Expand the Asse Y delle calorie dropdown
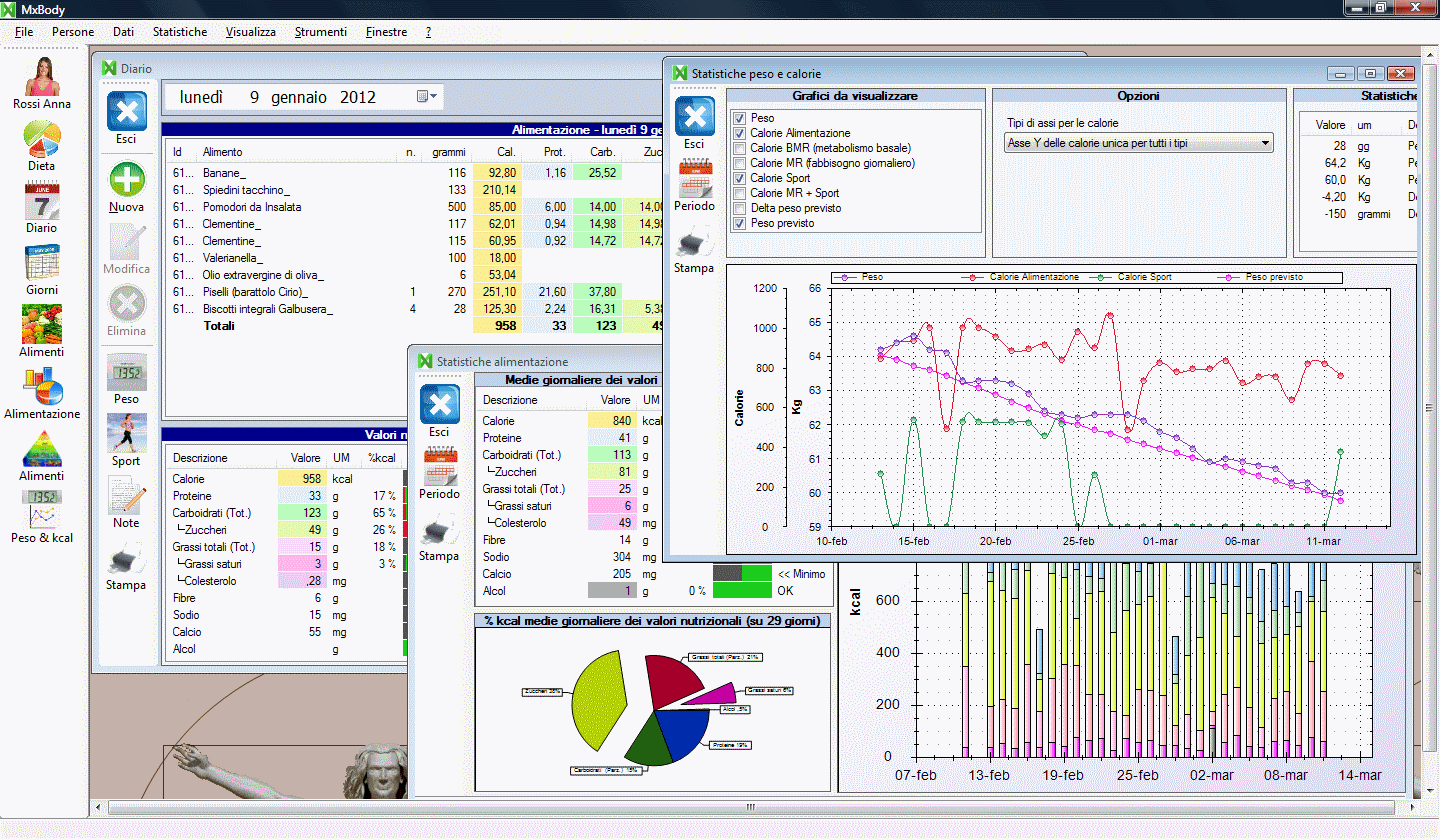Viewport: 1440px width, 840px height. point(1266,143)
